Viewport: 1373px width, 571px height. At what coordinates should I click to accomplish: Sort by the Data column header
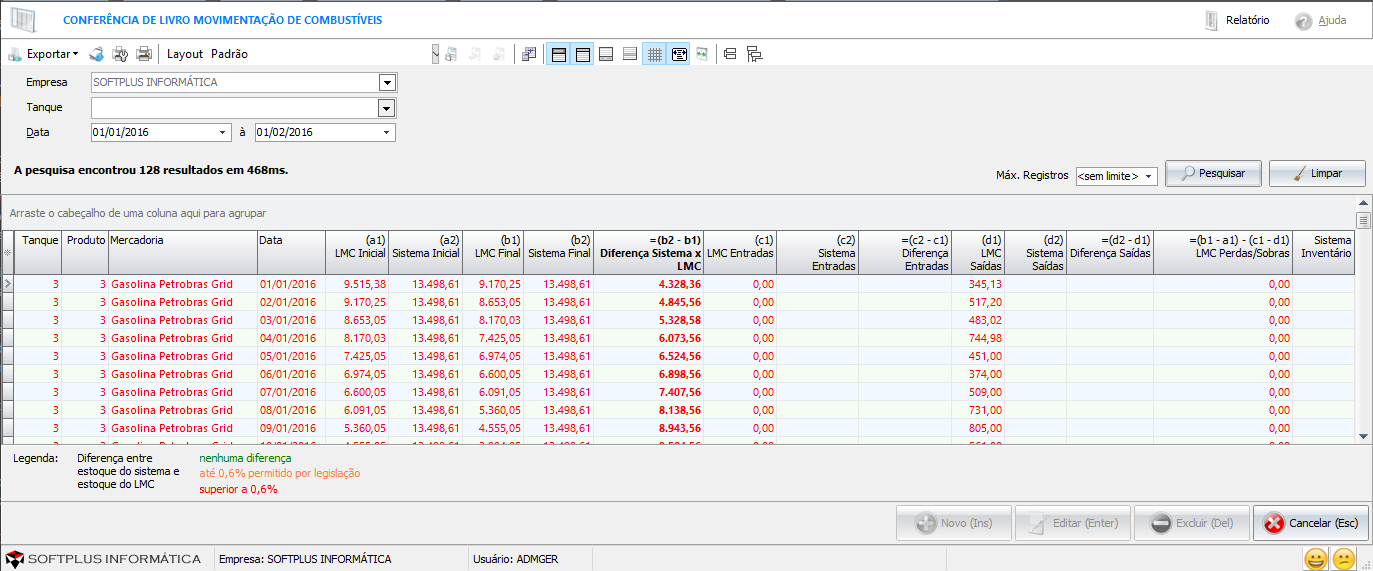coord(291,253)
